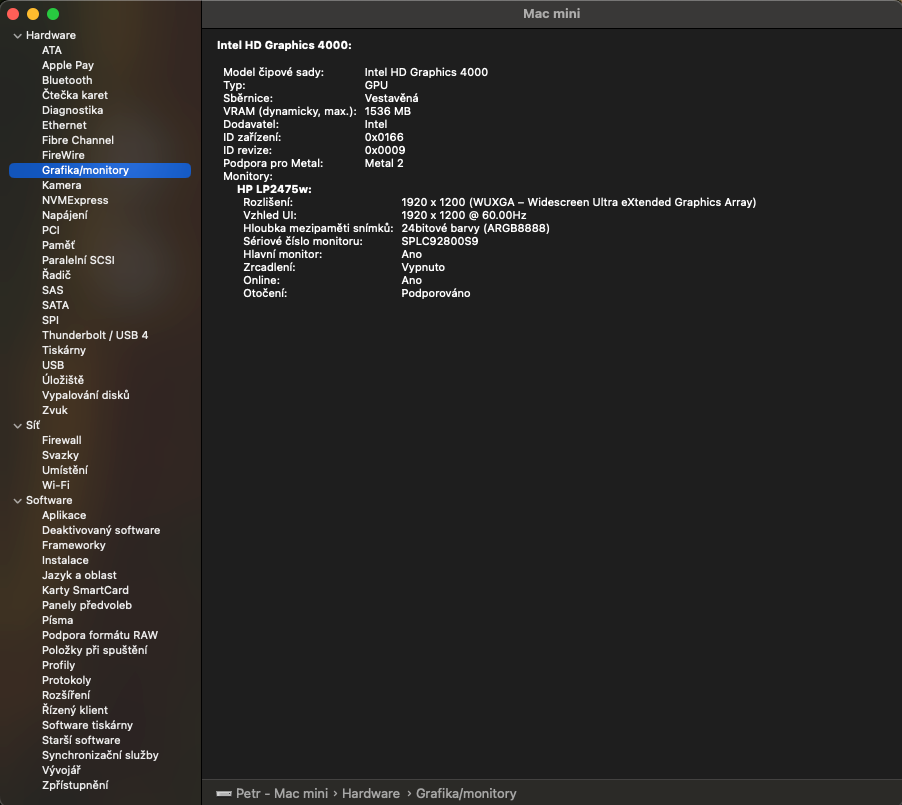The image size is (902, 805).
Task: Open Synchronizační služby entry
Action: coord(100,756)
